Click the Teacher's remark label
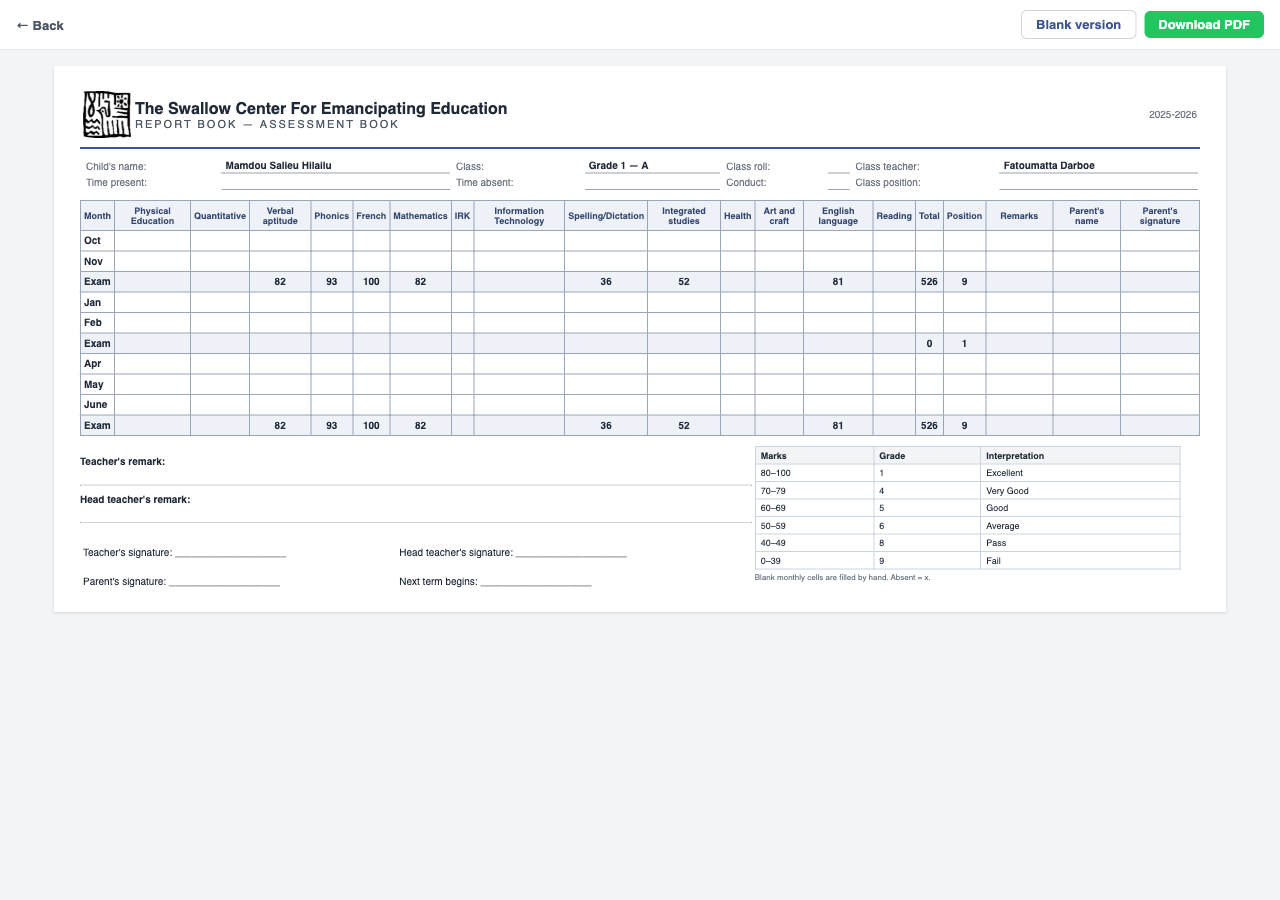 point(123,462)
